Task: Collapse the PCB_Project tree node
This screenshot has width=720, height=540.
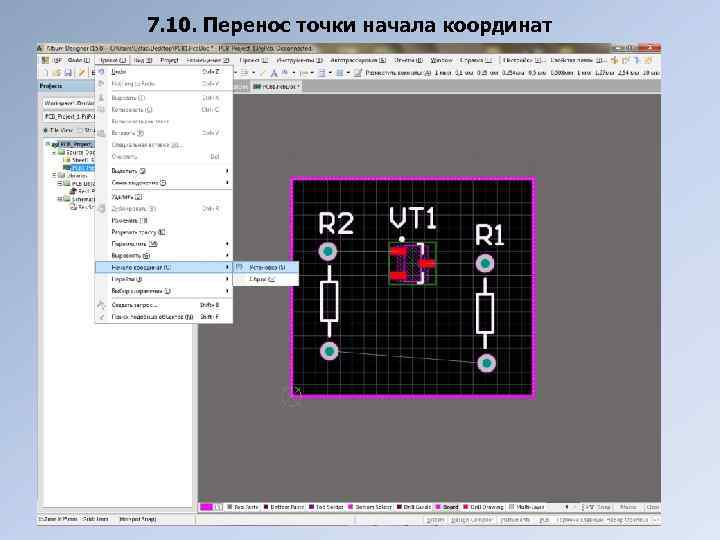Action: pos(48,144)
